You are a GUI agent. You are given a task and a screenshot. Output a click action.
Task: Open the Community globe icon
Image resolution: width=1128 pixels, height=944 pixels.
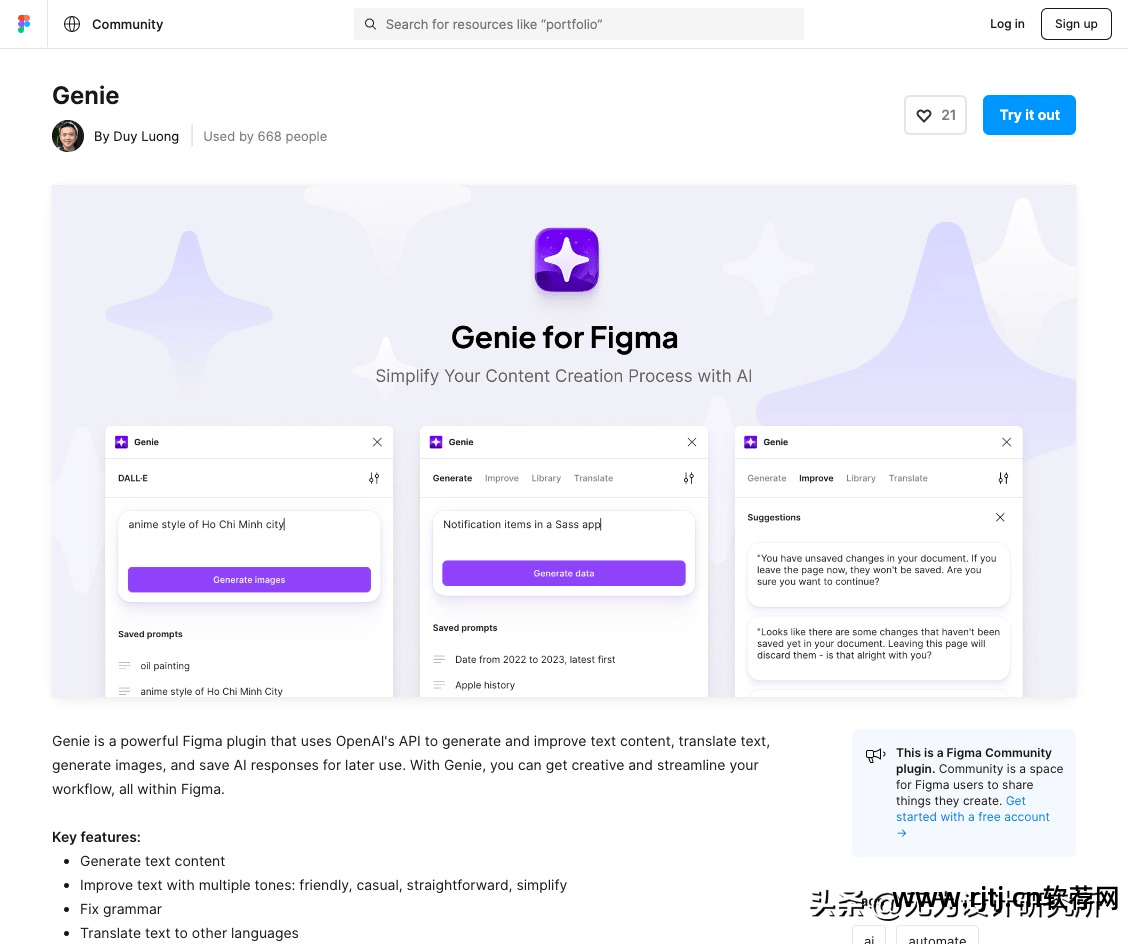tap(72, 24)
